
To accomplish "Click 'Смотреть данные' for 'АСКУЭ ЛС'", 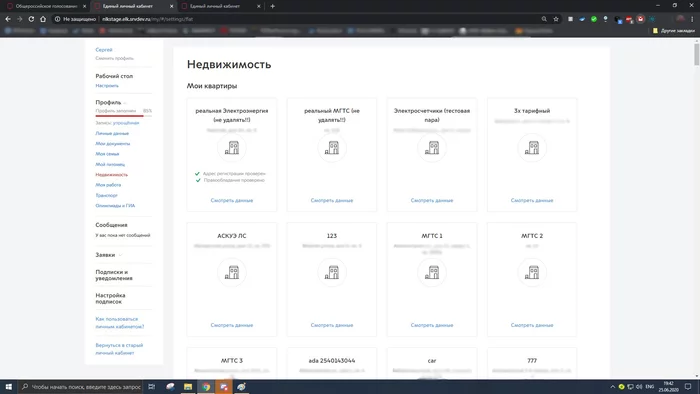I will [x=232, y=325].
